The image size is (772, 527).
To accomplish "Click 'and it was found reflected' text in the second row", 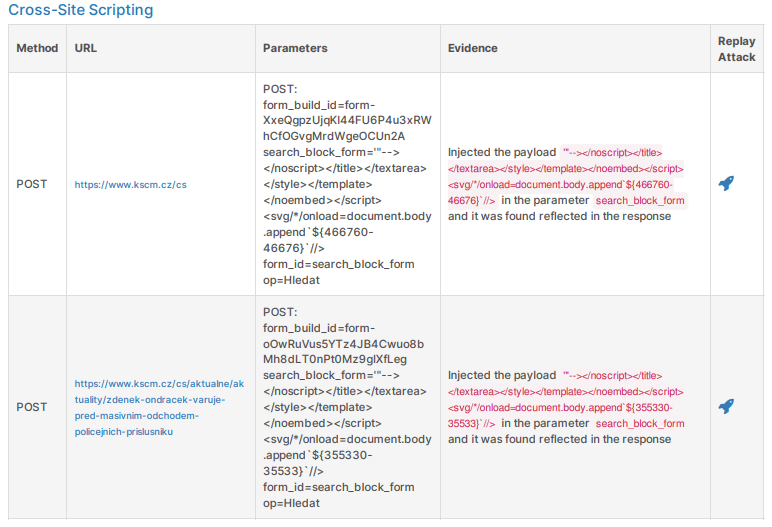I will click(559, 439).
